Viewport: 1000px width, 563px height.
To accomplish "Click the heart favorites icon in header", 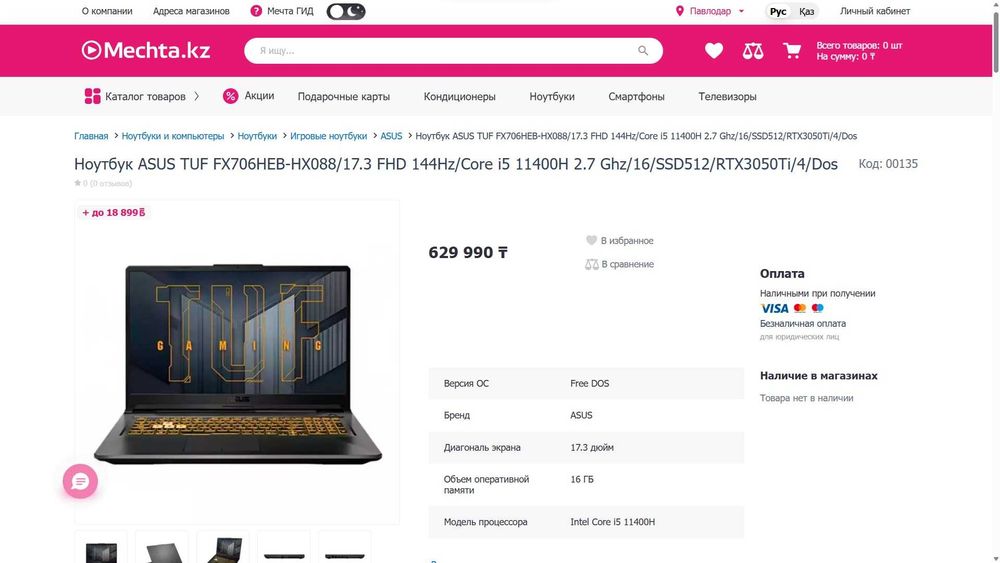I will [714, 50].
